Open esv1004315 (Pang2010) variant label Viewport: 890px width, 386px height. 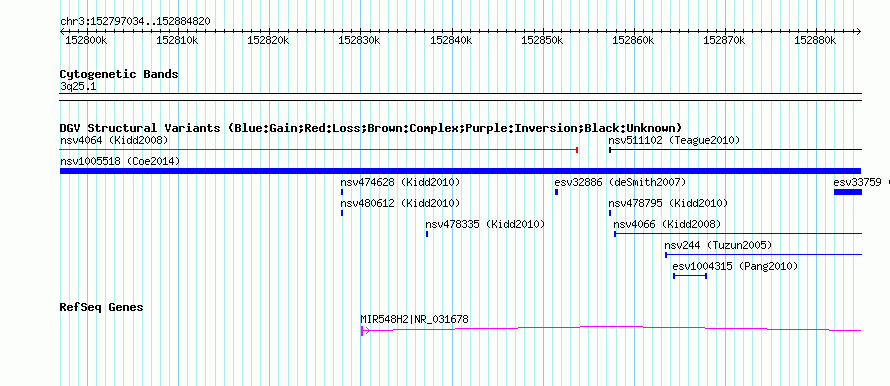[x=735, y=266]
